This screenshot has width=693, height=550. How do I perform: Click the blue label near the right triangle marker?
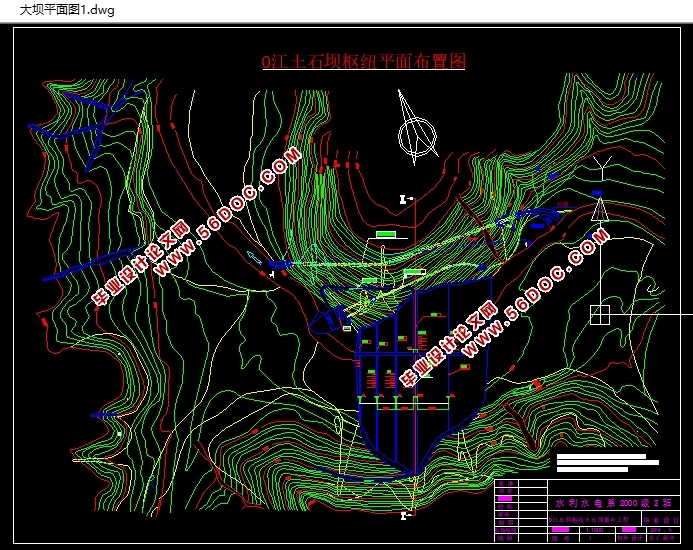[597, 192]
